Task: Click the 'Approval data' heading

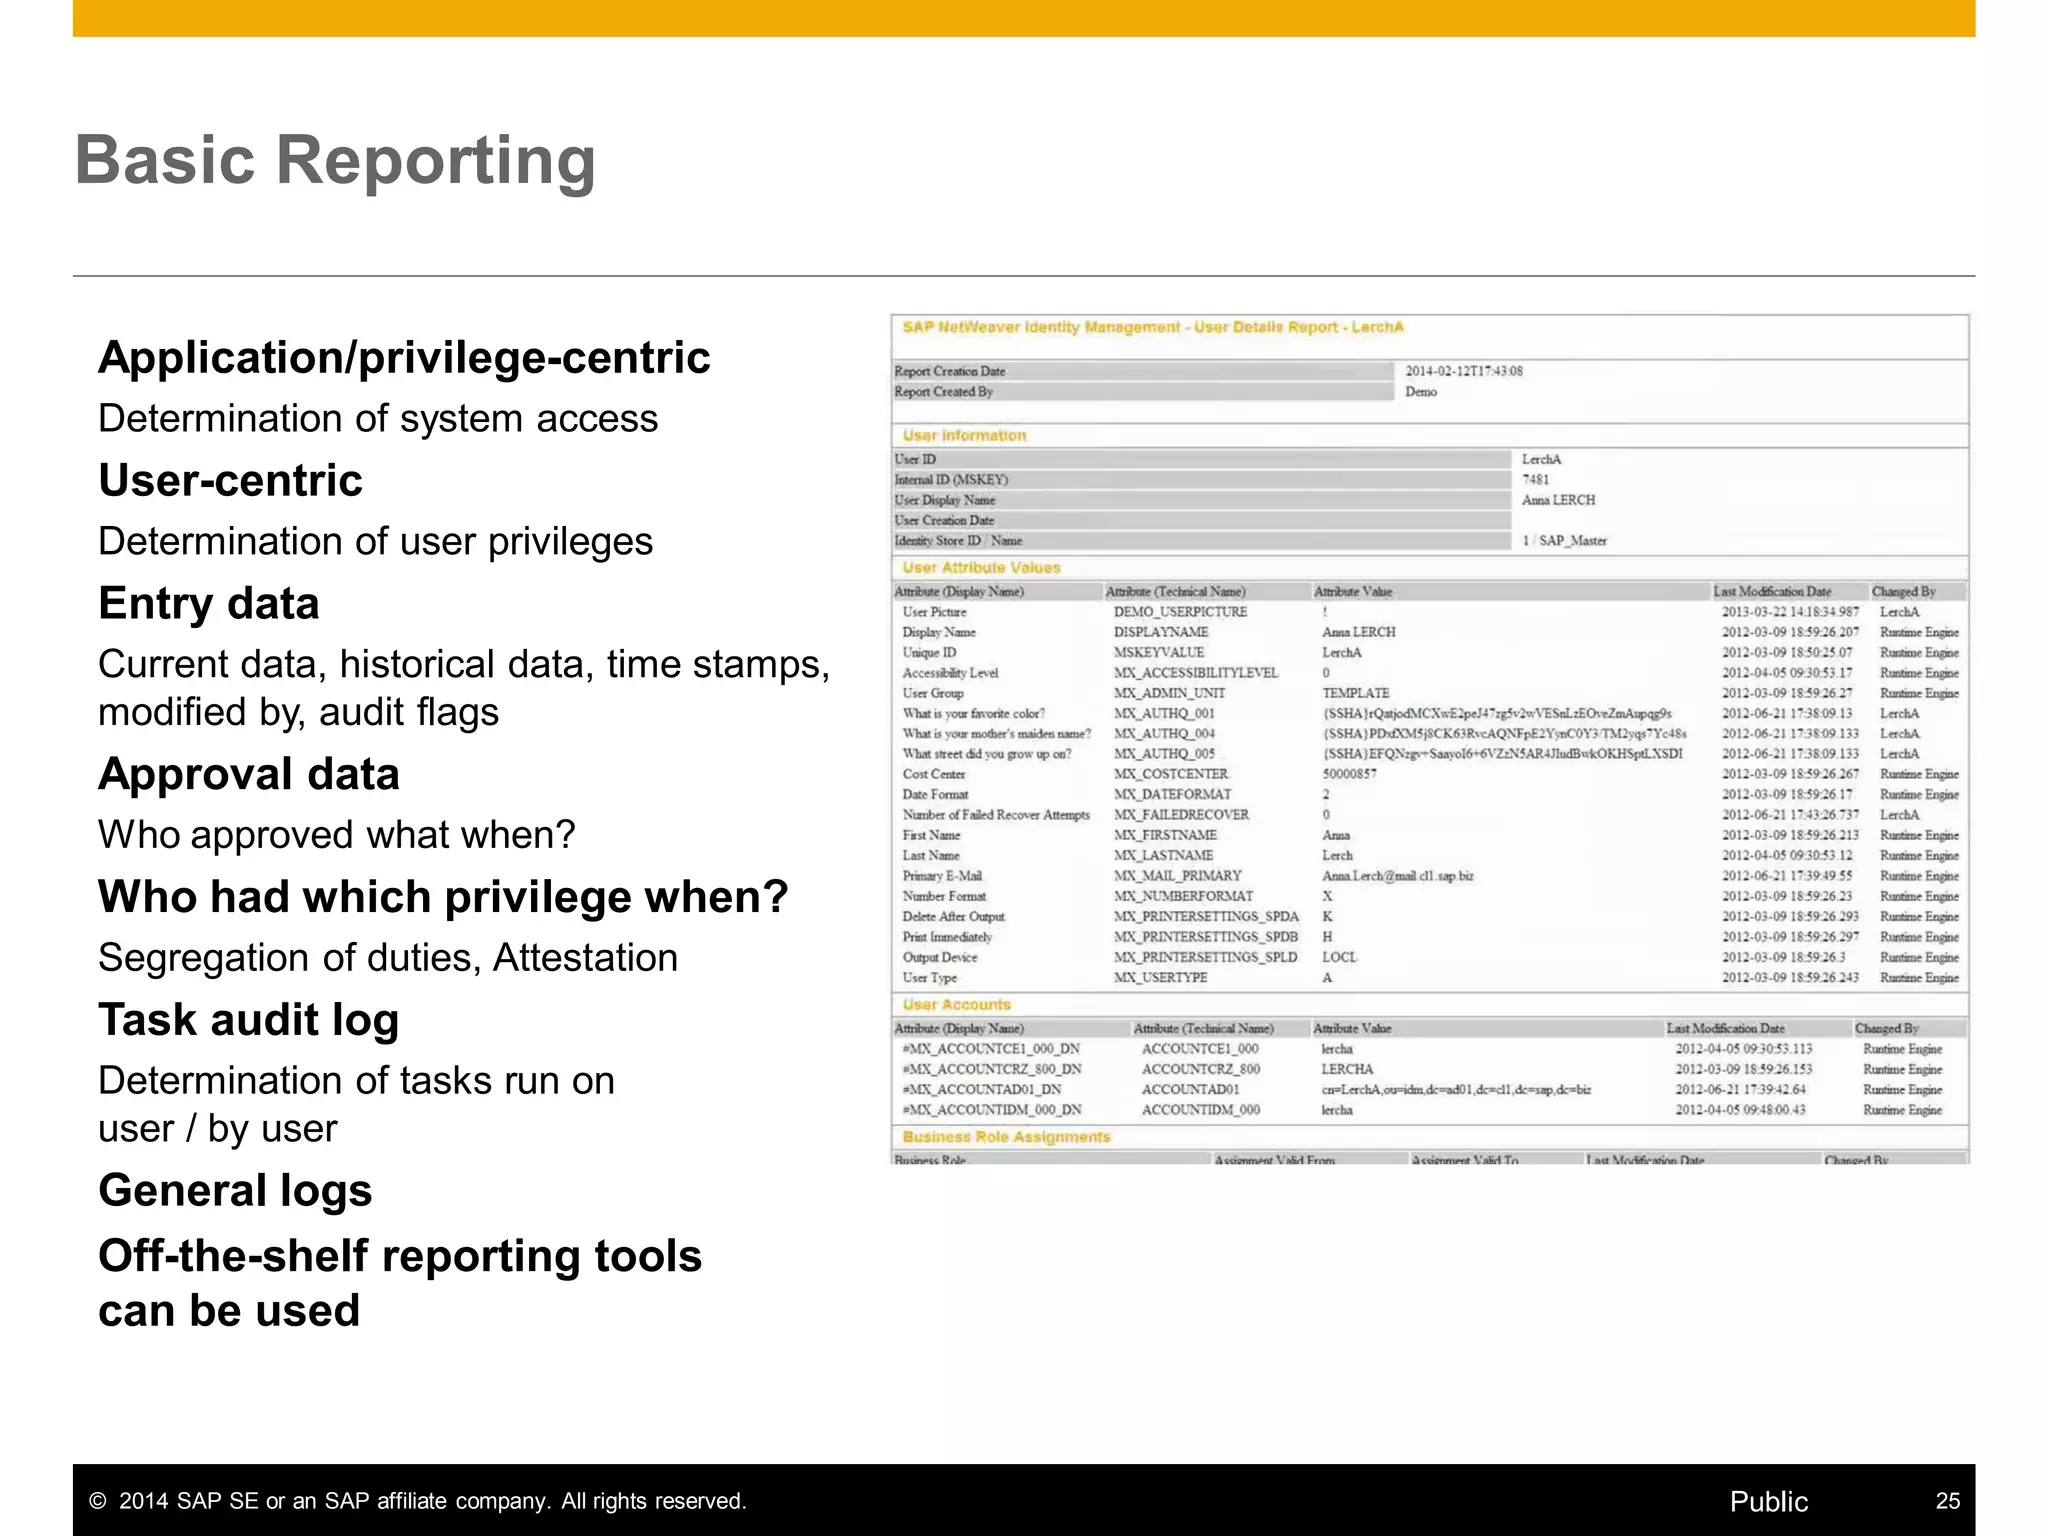Action: 248,774
